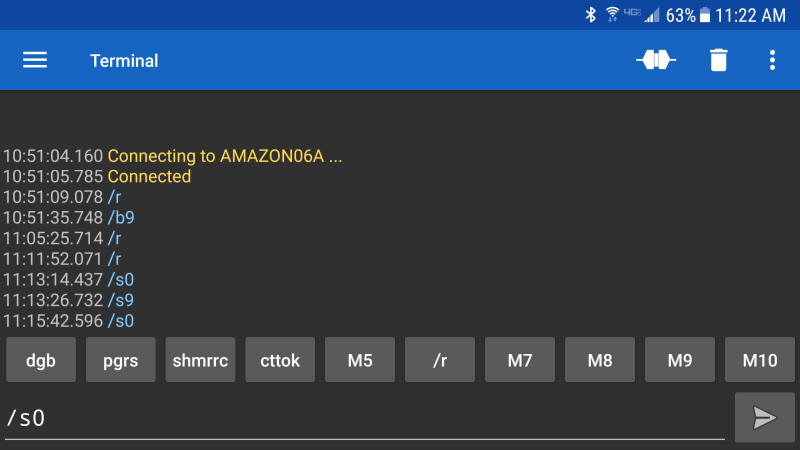Run the shmrrc macro
The image size is (800, 450).
pyautogui.click(x=201, y=360)
